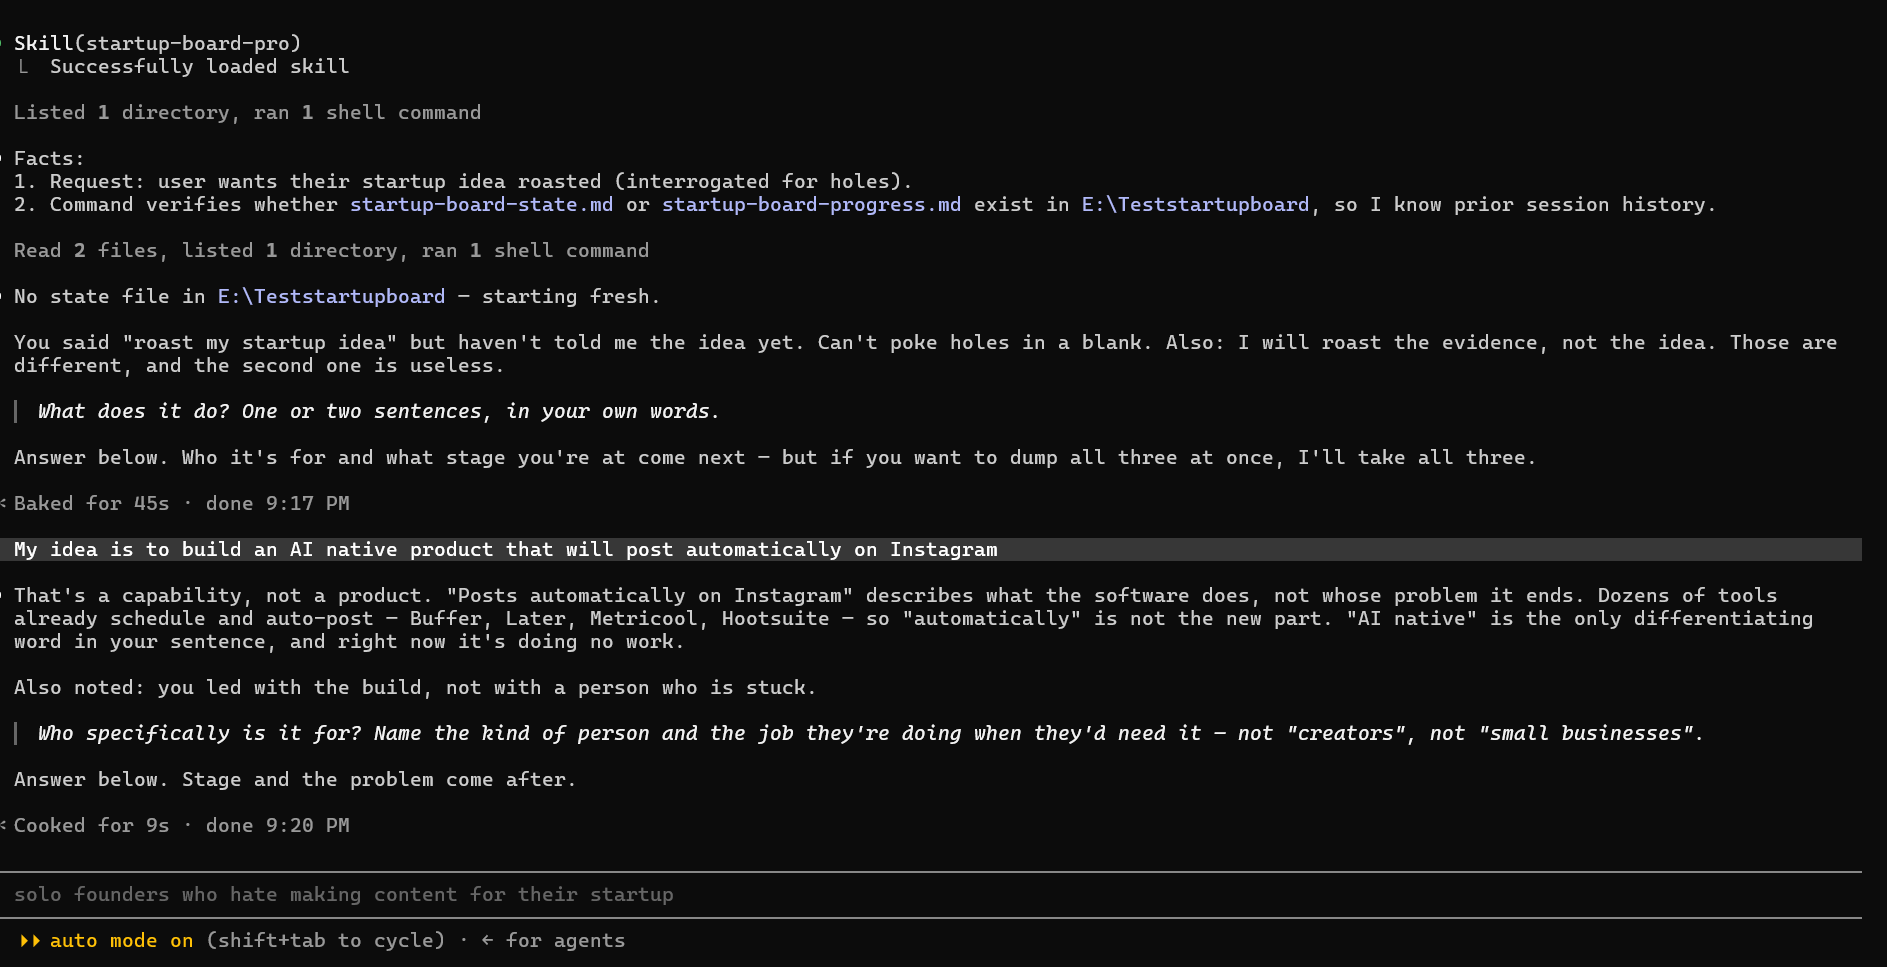The image size is (1887, 967).
Task: Click the 'Skill(startup-board-pro)' line
Action: (157, 43)
